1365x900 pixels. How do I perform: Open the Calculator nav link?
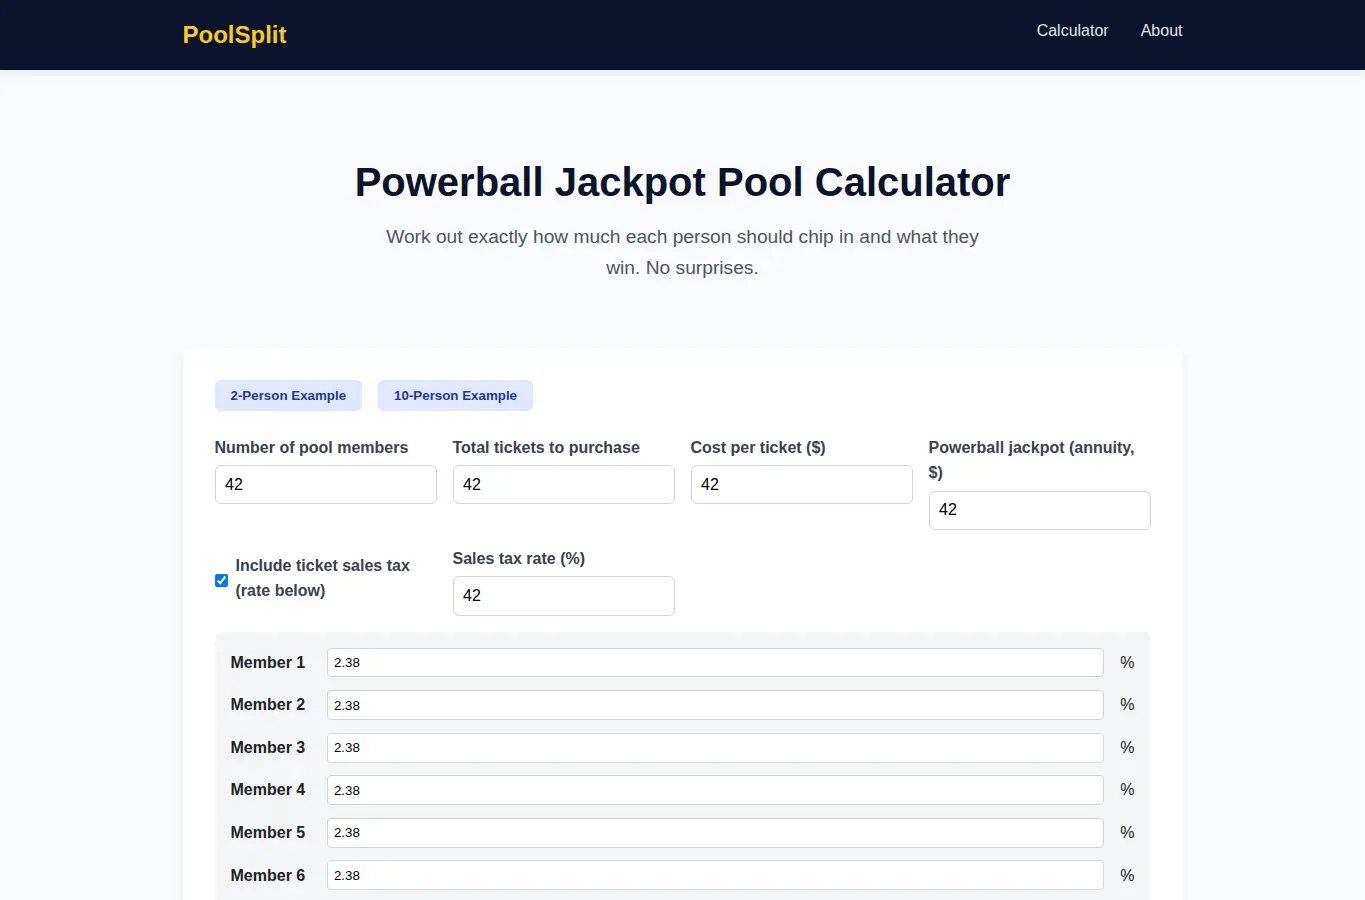1072,31
